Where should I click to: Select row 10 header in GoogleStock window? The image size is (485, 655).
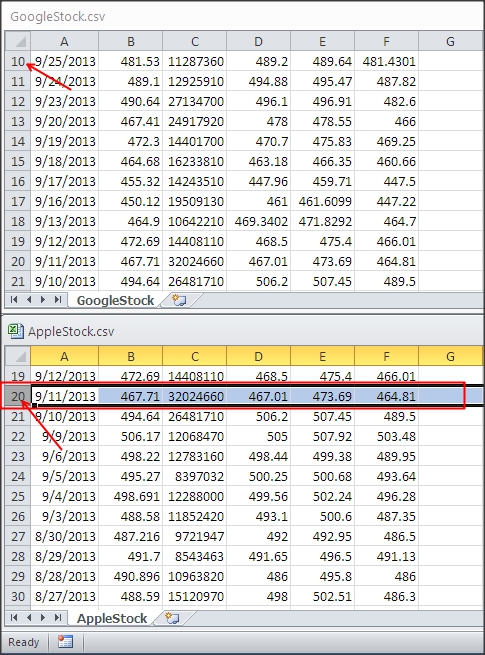(x=18, y=61)
